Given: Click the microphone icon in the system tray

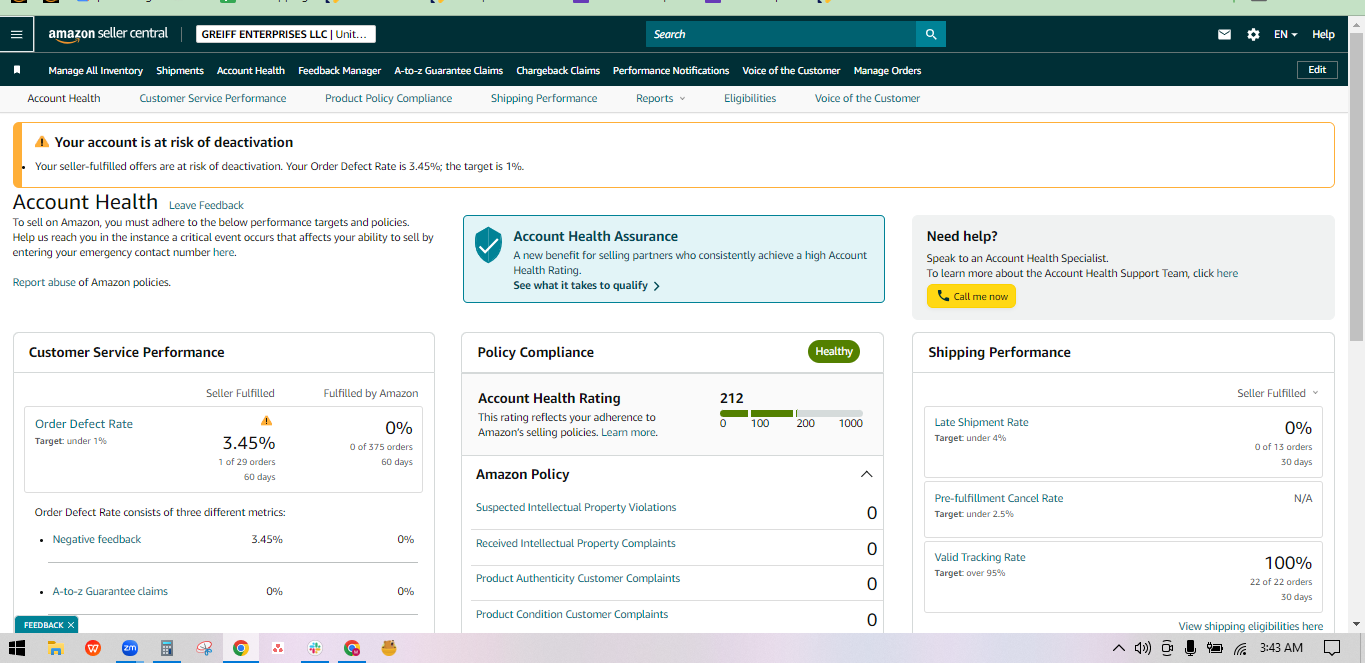Looking at the screenshot, I should pos(1190,648).
